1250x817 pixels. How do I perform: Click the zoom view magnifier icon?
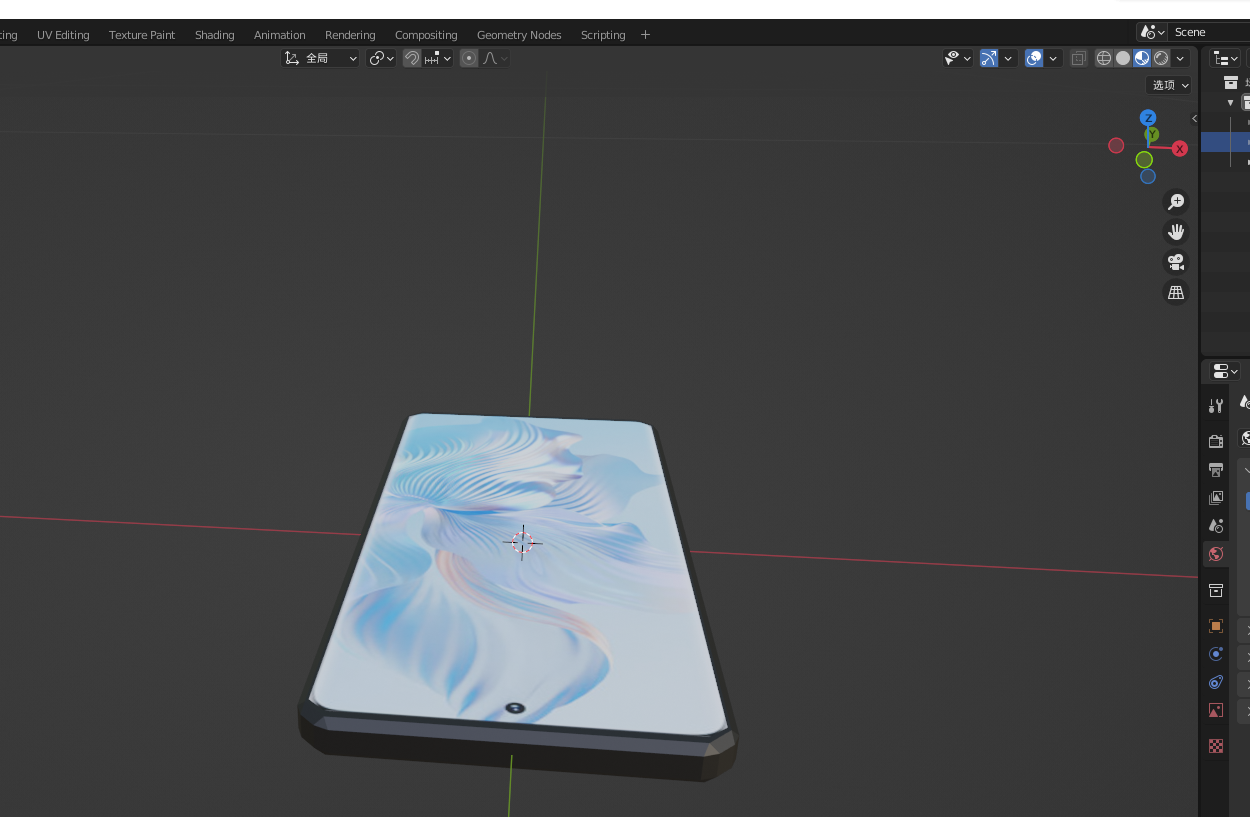[1176, 202]
